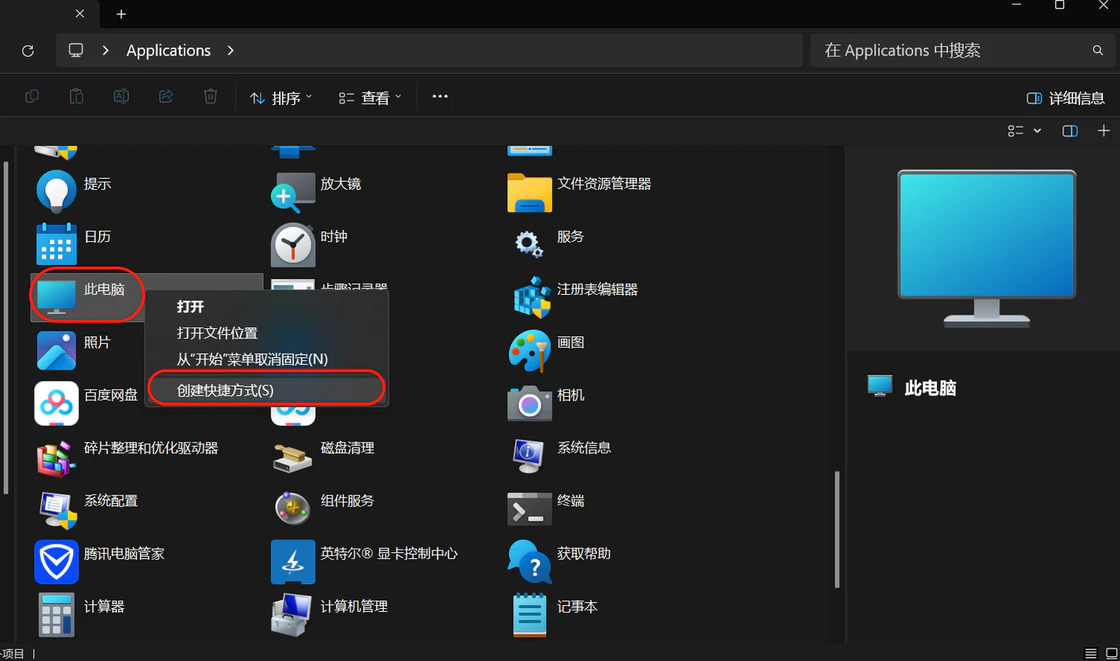1120x661 pixels.
Task: Launch the 终端 terminal icon
Action: (x=529, y=509)
